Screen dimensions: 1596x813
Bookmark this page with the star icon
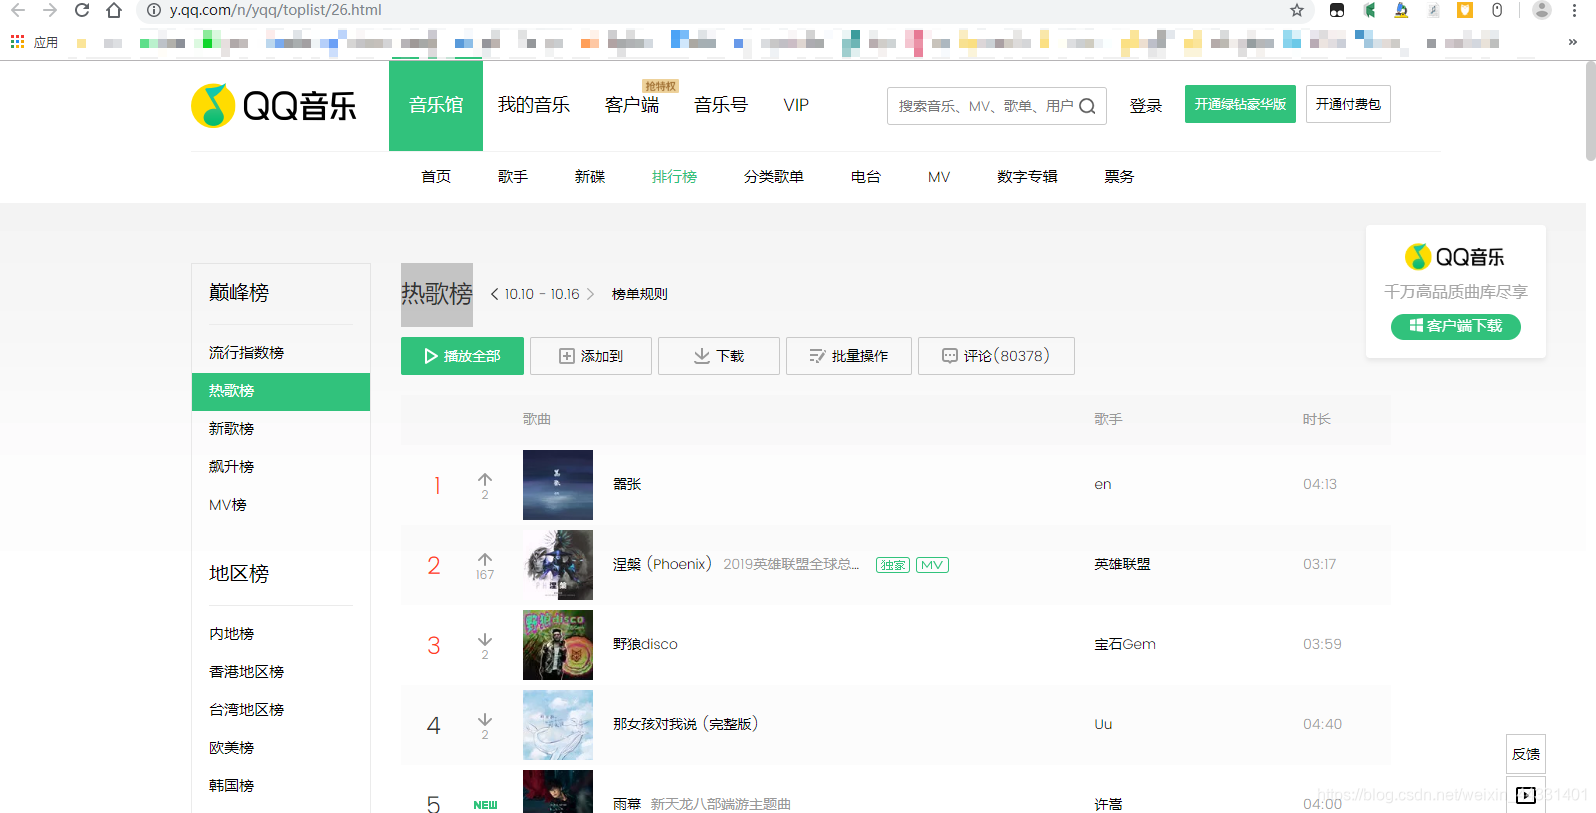(x=1297, y=10)
